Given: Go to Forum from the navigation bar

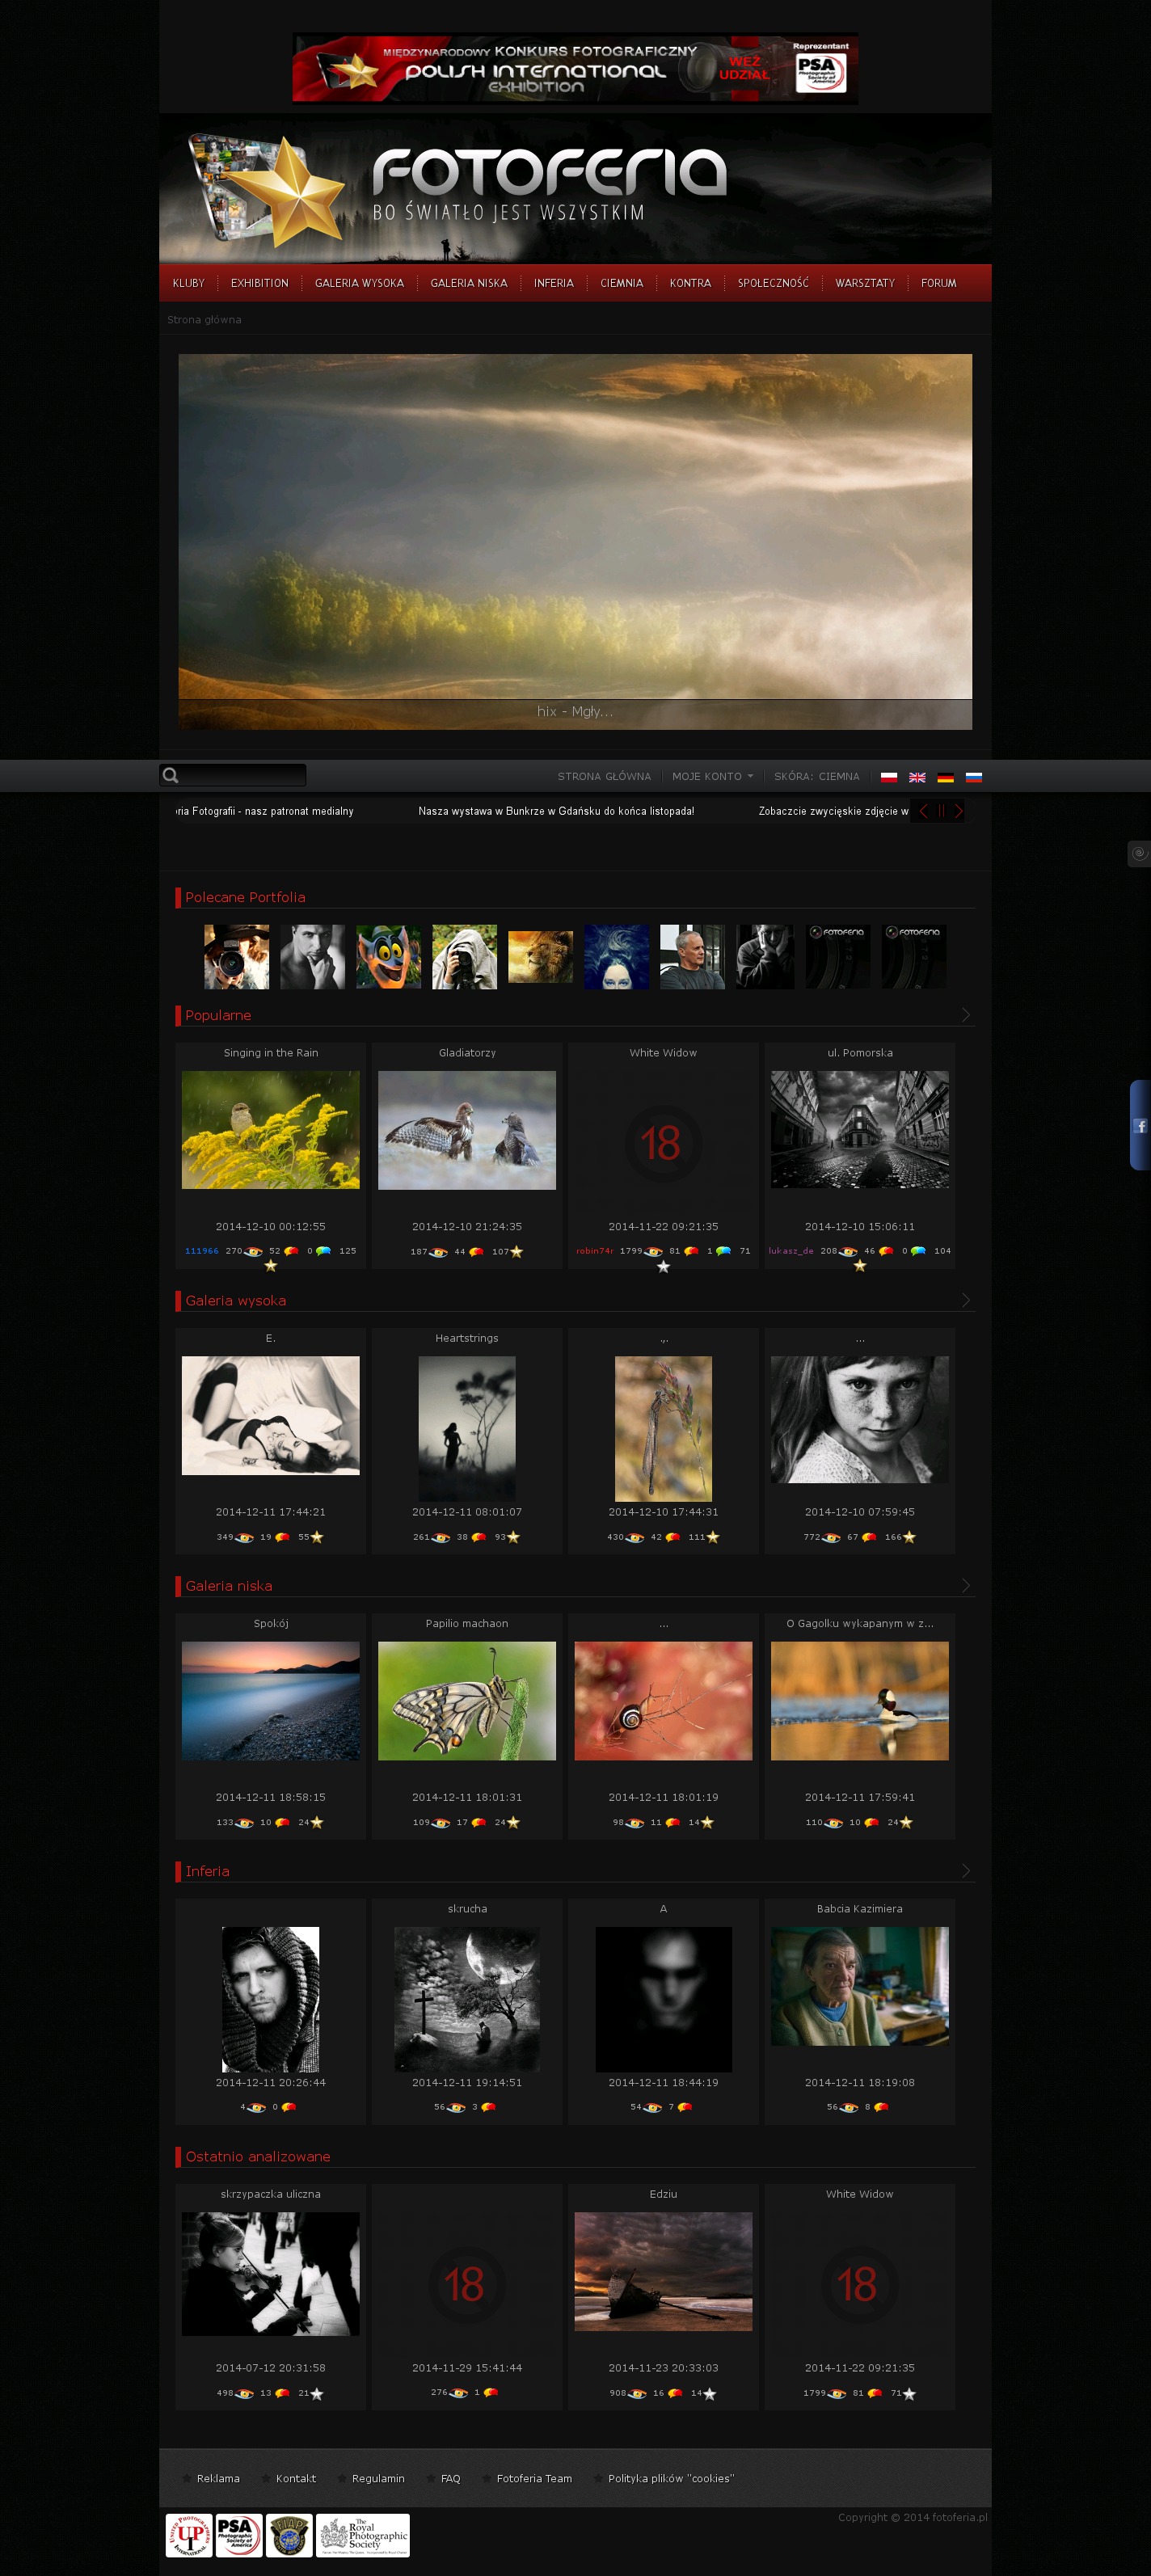Looking at the screenshot, I should click(x=938, y=283).
